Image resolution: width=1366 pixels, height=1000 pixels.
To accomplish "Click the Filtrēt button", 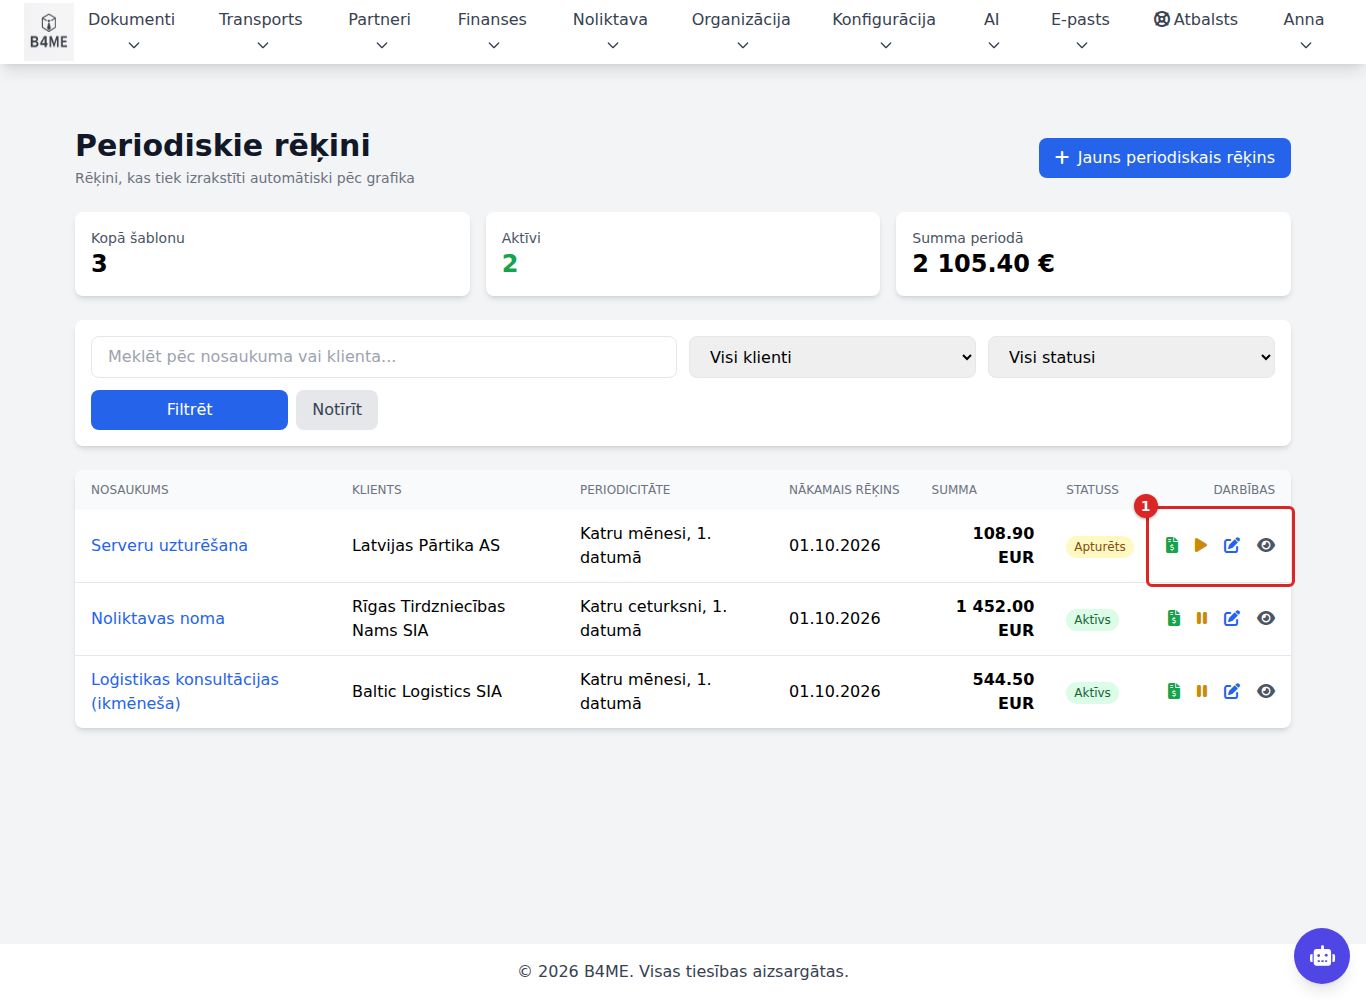I will click(x=189, y=410).
